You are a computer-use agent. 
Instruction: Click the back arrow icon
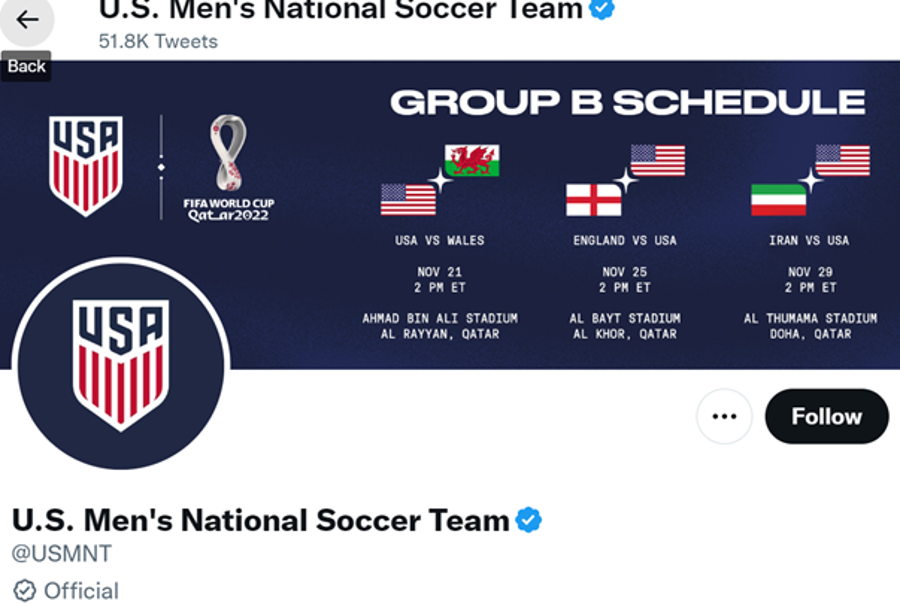[27, 18]
